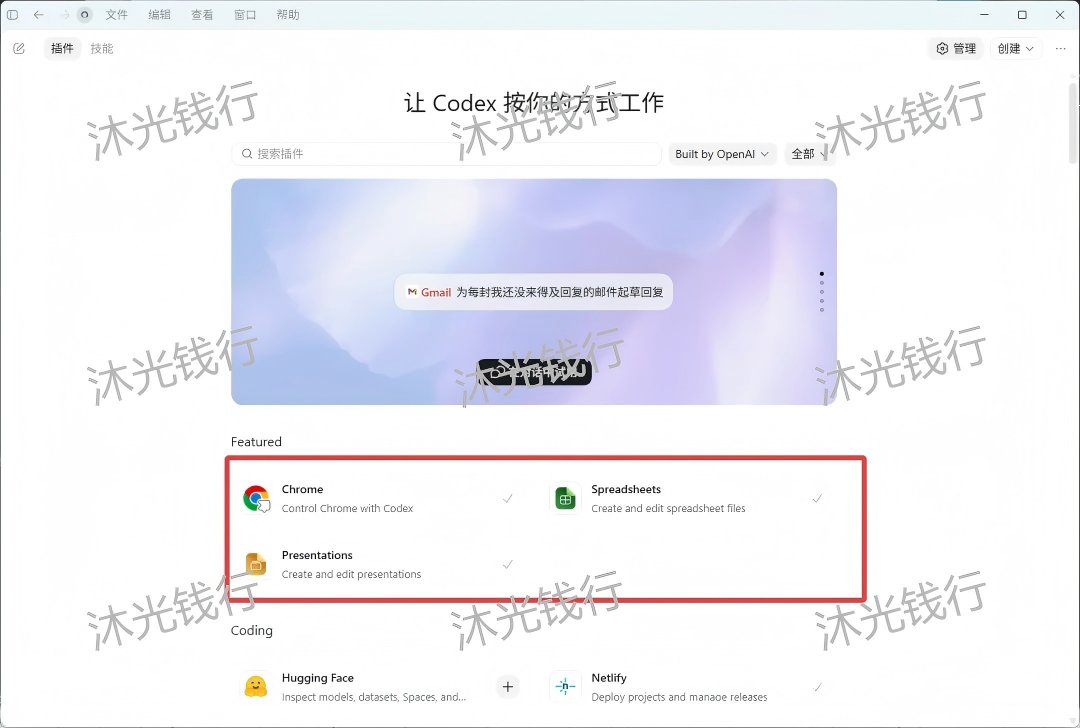Open the Presentations plugin title
This screenshot has width=1080, height=728.
[x=317, y=555]
